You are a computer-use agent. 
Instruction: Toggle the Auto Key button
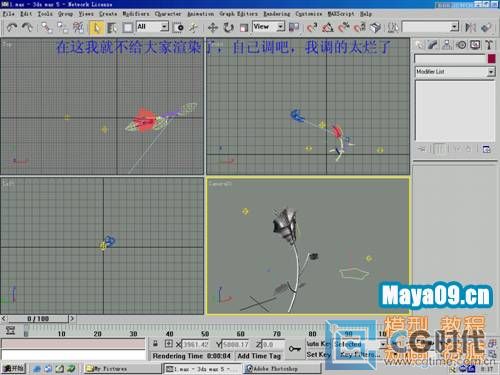point(319,344)
